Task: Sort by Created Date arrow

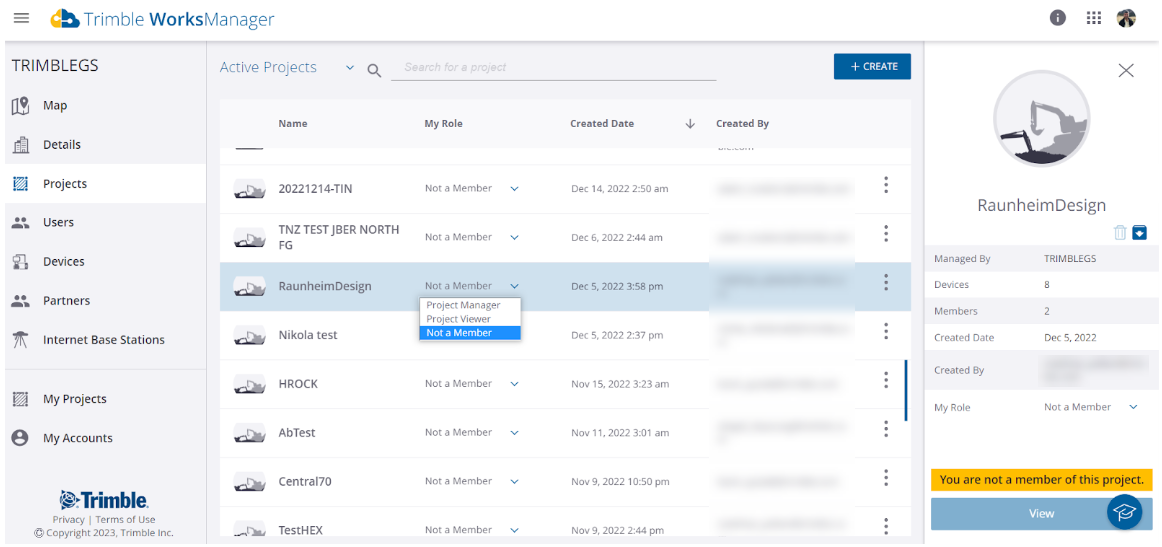Action: [x=689, y=124]
